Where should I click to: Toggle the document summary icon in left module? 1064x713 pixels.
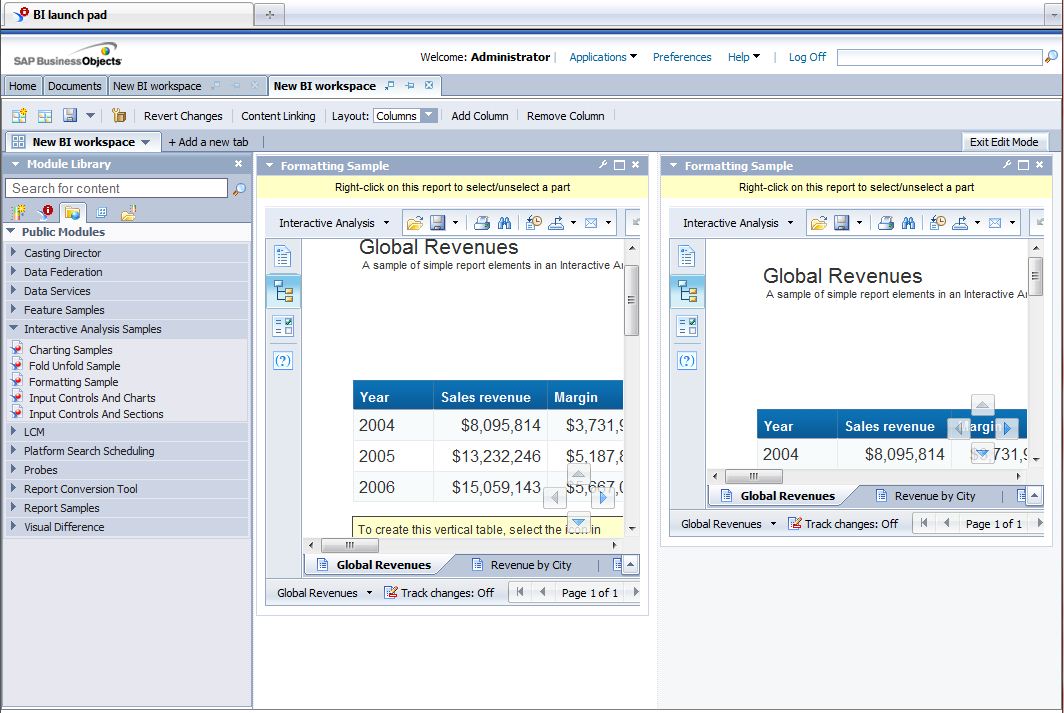click(283, 256)
